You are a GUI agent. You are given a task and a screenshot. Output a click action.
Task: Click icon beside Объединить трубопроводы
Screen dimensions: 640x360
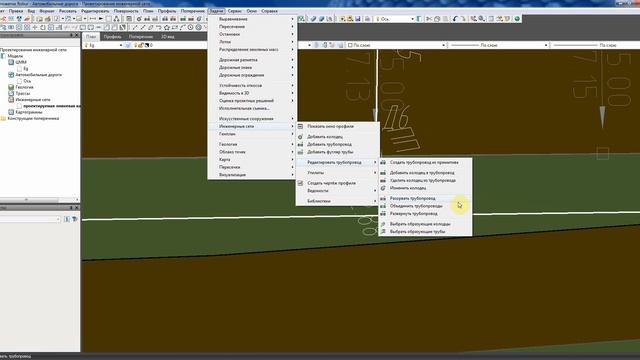[383, 206]
